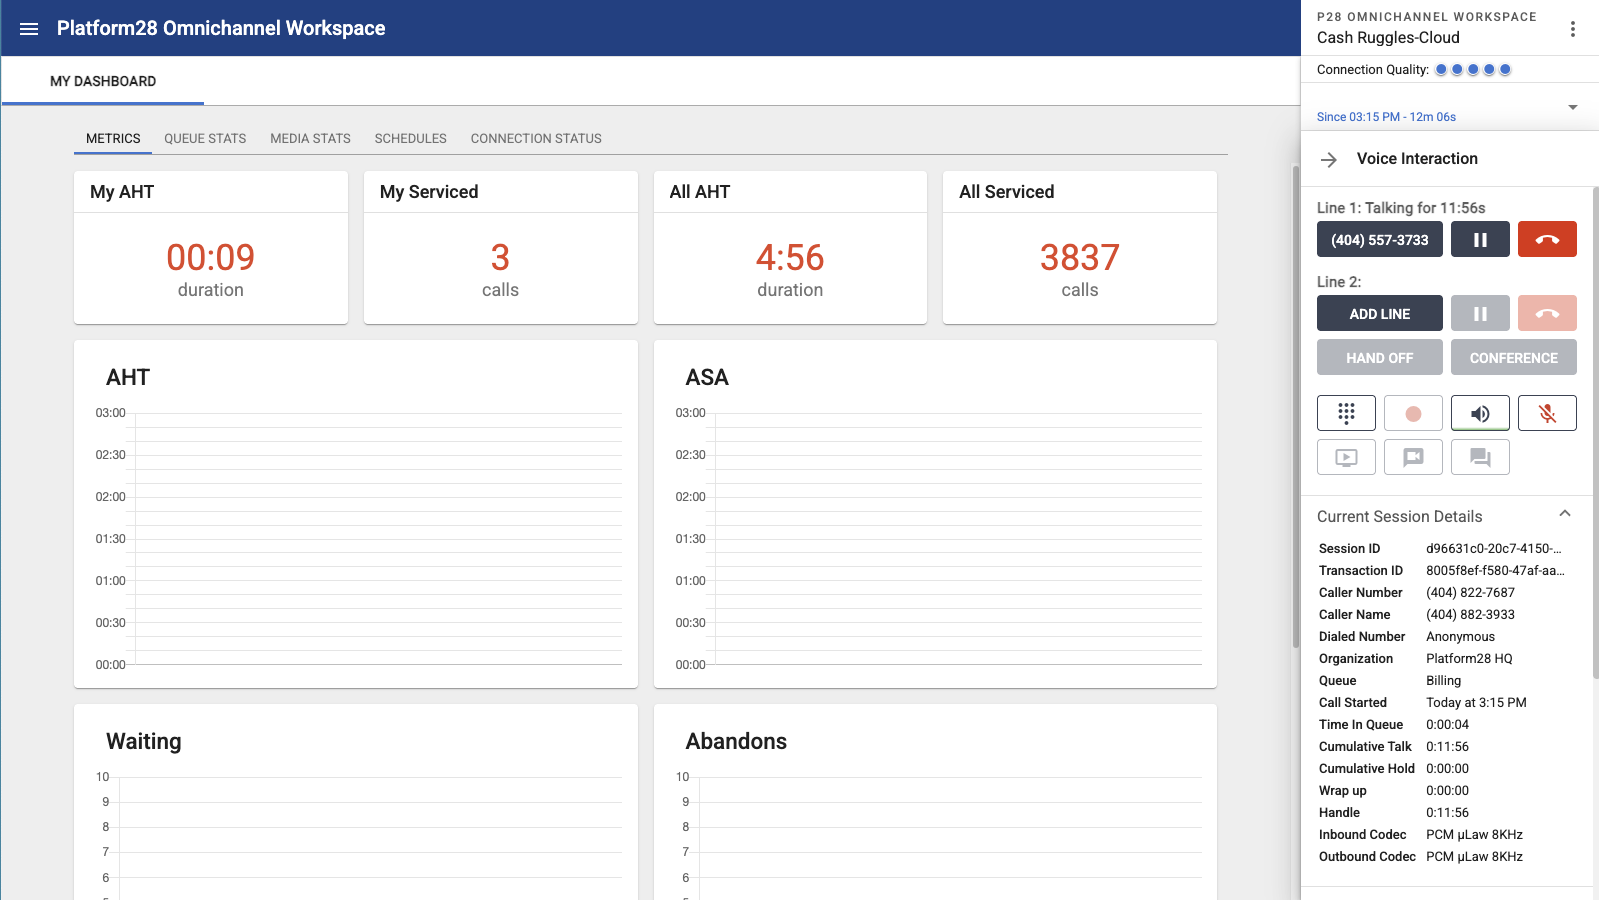The width and height of the screenshot is (1599, 900).
Task: Open the hamburger navigation menu
Action: click(x=29, y=29)
